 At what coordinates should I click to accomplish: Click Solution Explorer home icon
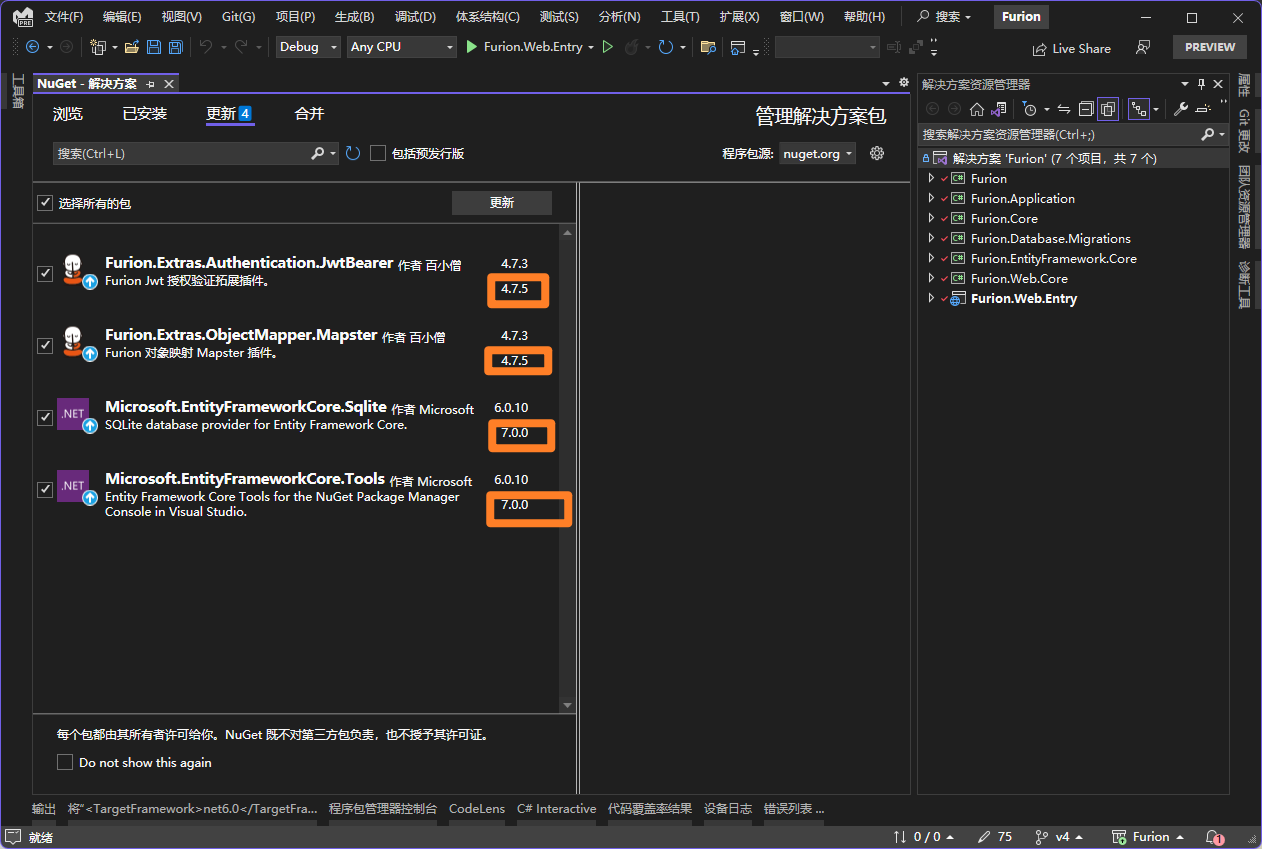[977, 109]
